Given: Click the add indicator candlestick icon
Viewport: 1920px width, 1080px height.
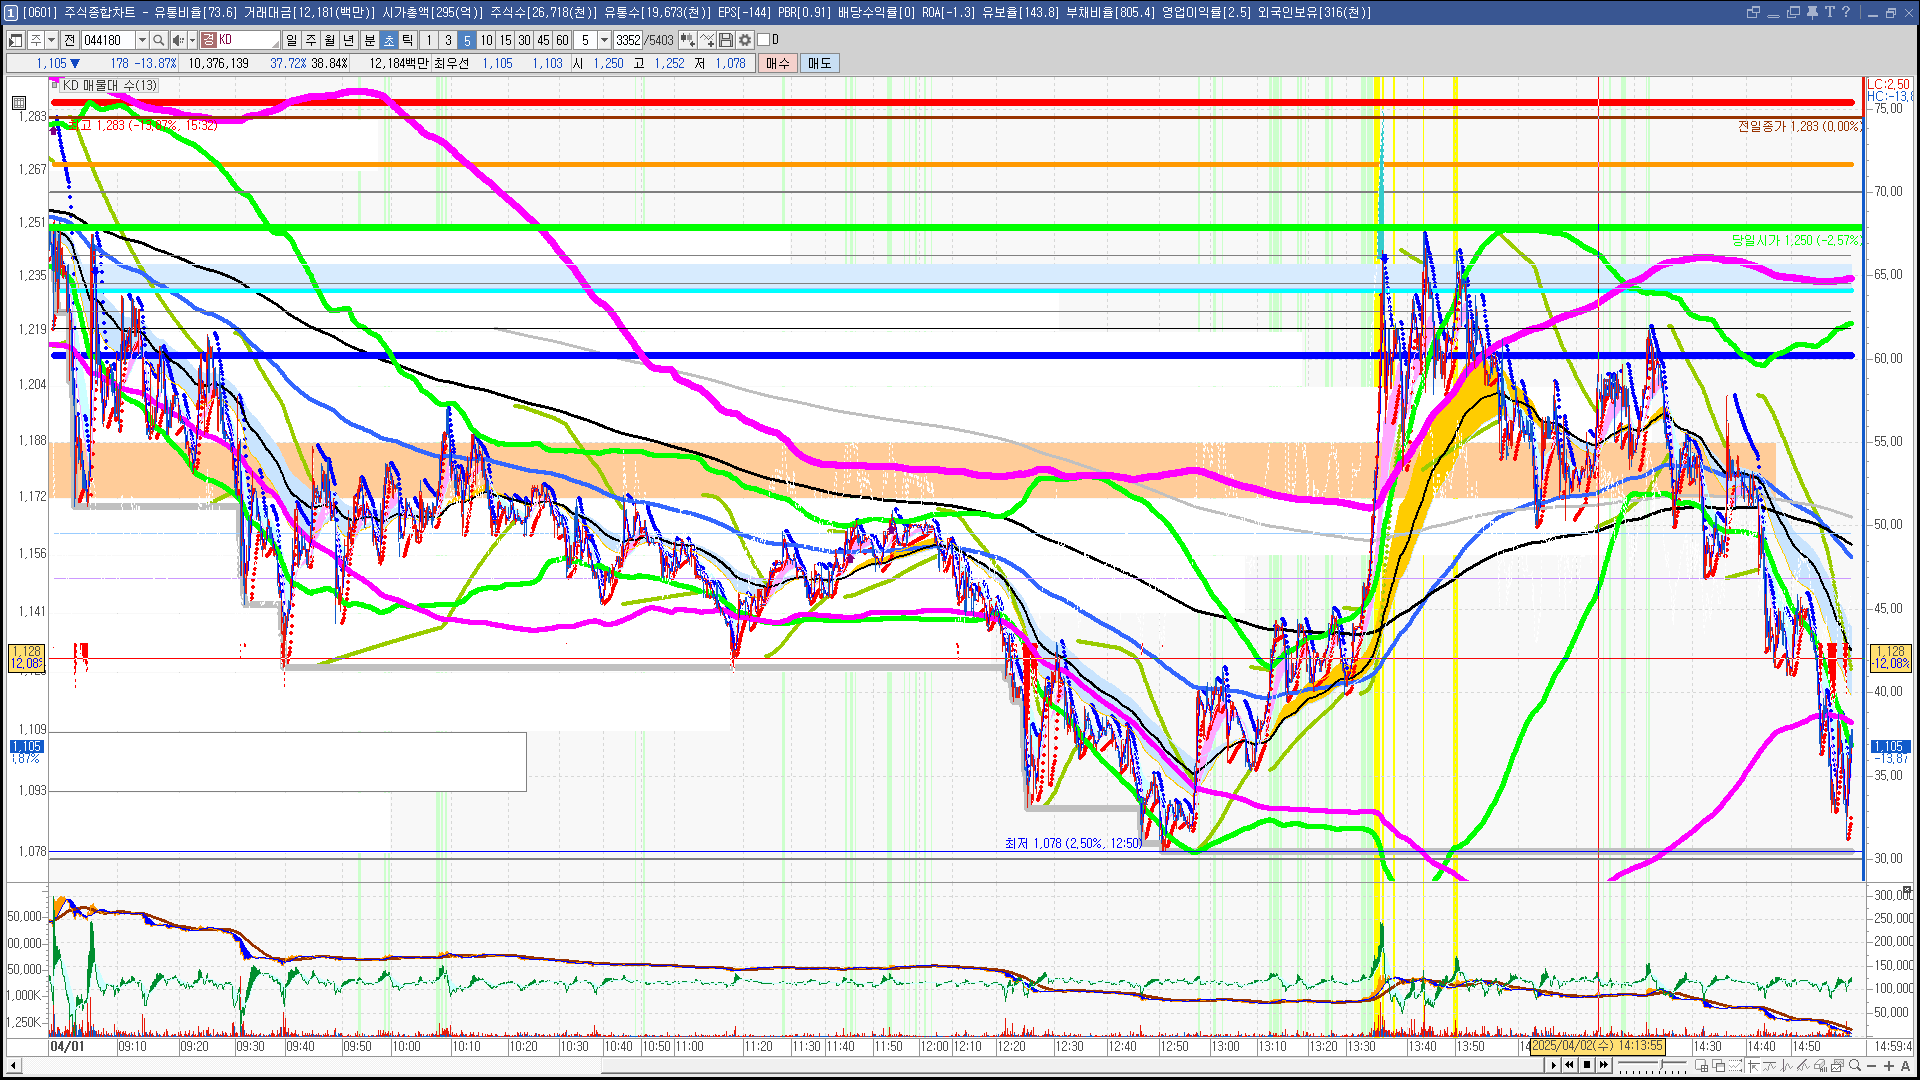Looking at the screenshot, I should [687, 40].
